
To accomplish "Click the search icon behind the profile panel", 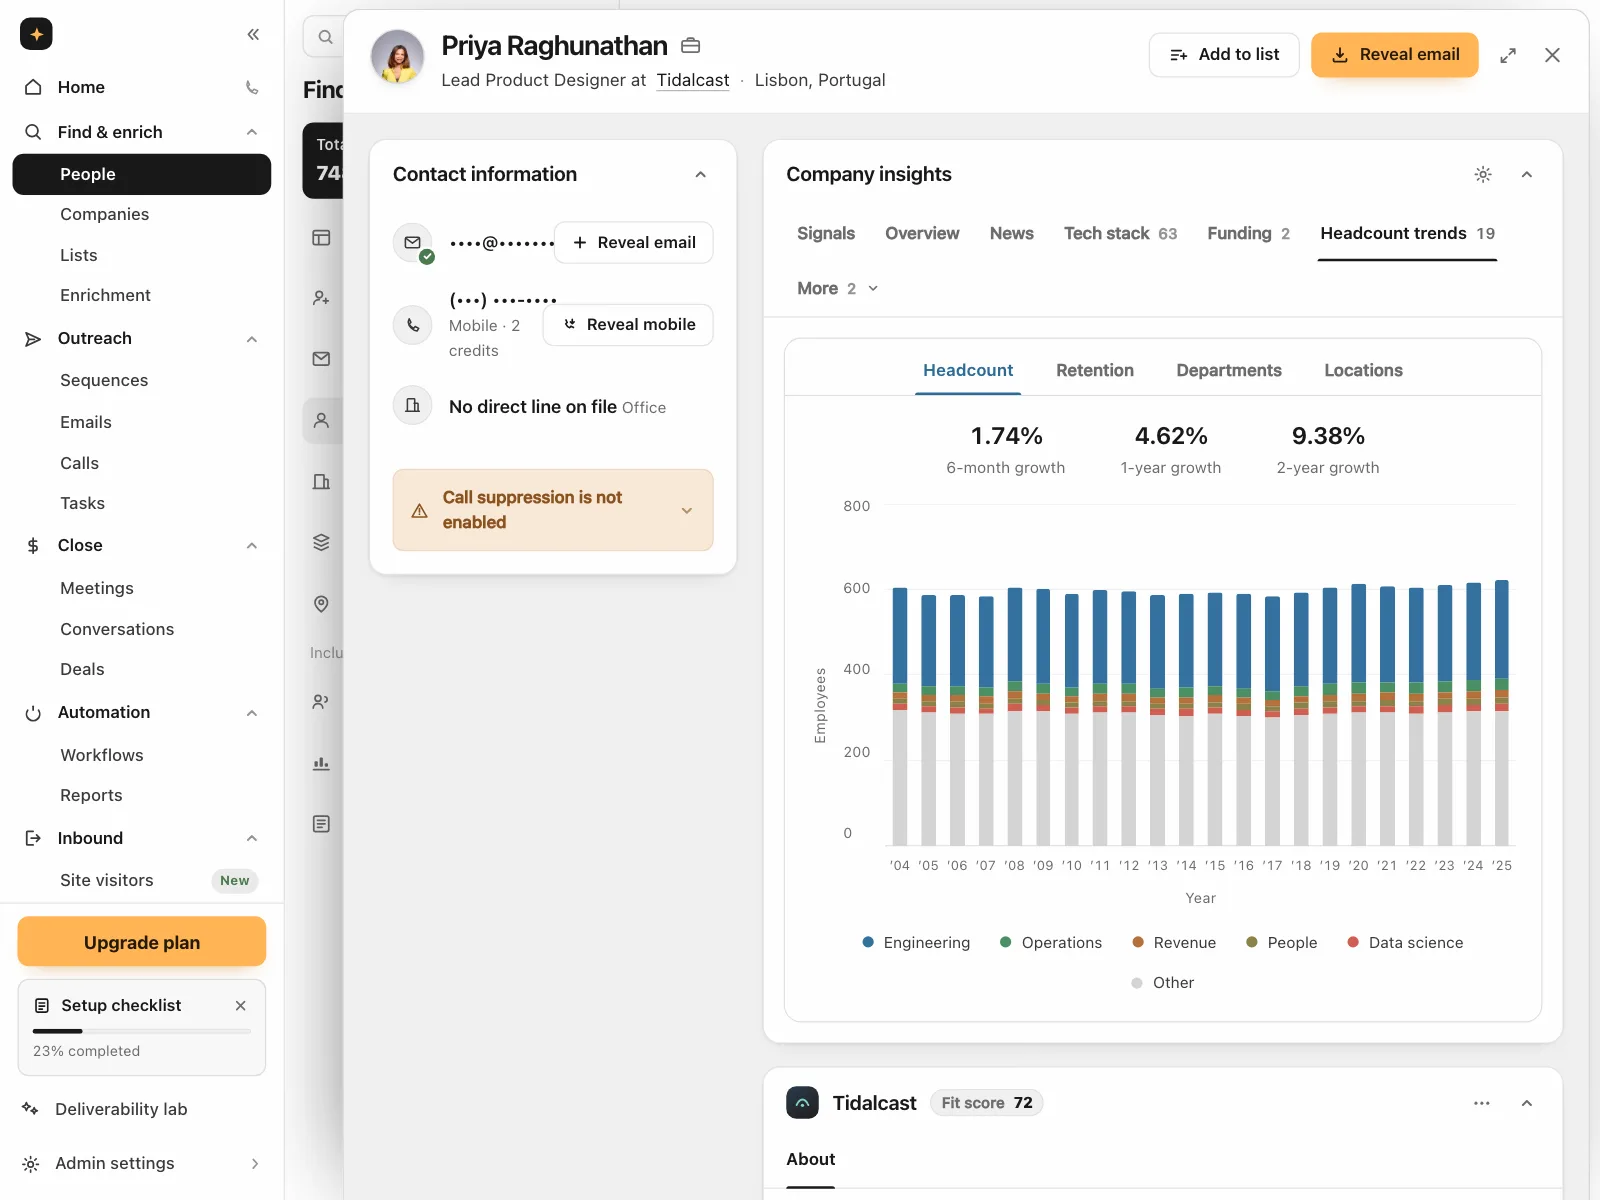I will tap(325, 37).
